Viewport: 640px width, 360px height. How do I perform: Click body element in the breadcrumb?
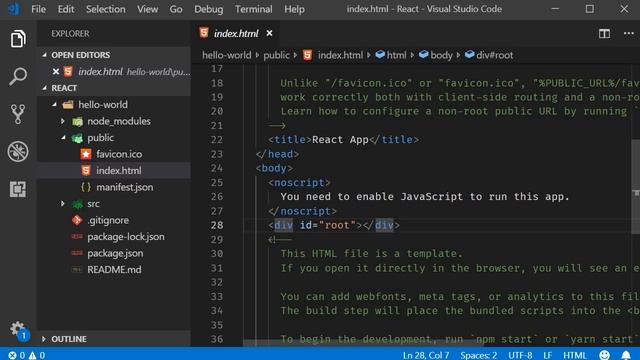[x=441, y=55]
